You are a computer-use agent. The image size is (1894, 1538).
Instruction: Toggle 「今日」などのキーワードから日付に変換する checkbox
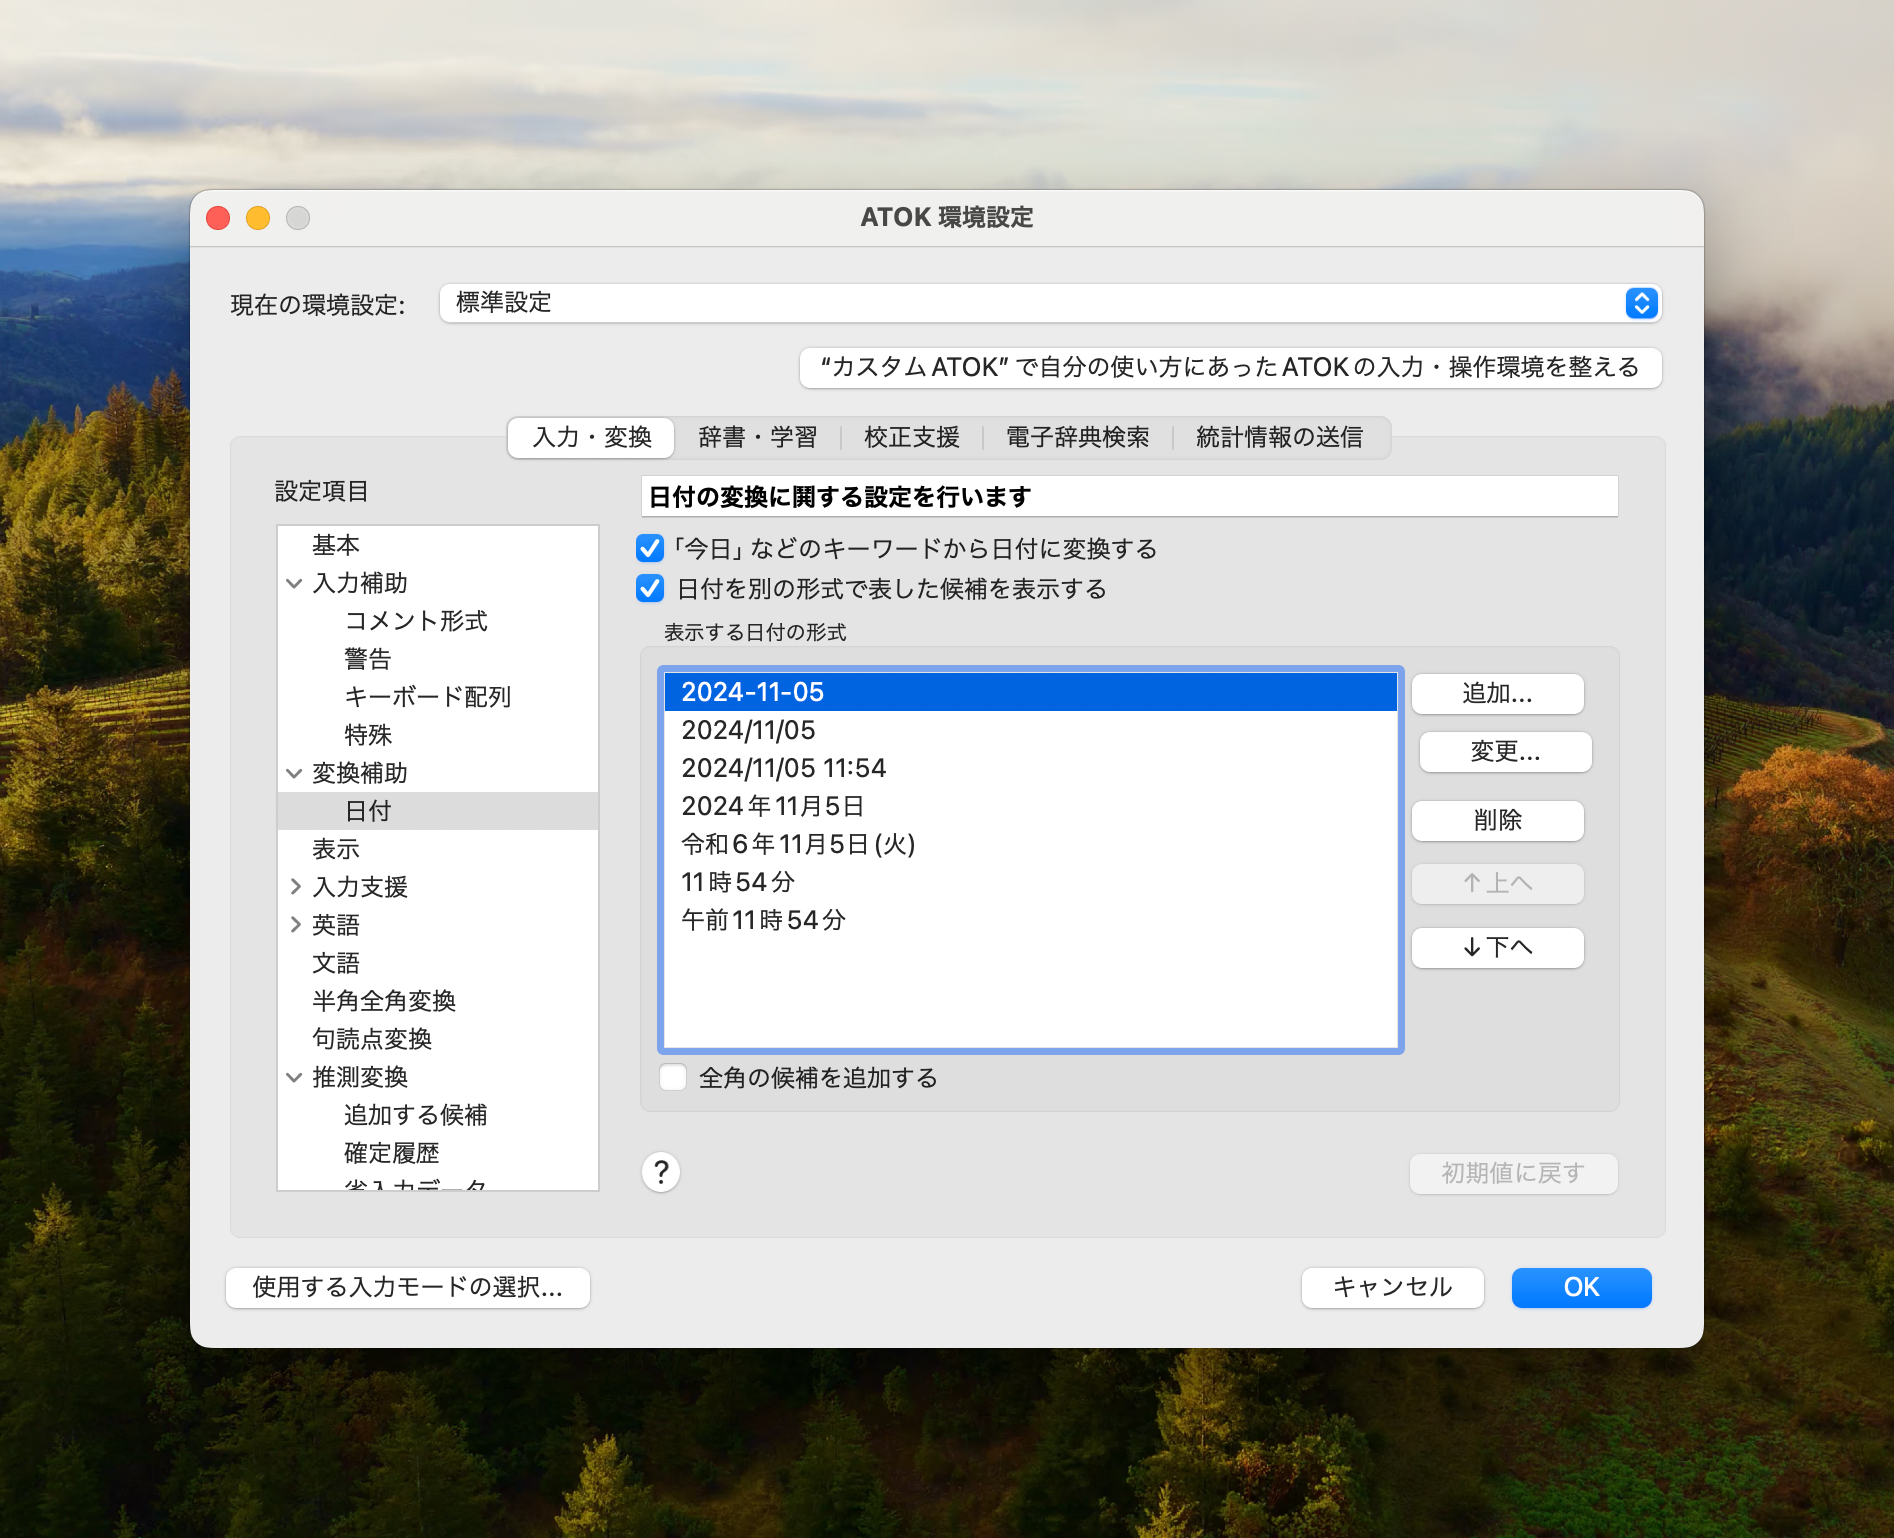pyautogui.click(x=650, y=548)
